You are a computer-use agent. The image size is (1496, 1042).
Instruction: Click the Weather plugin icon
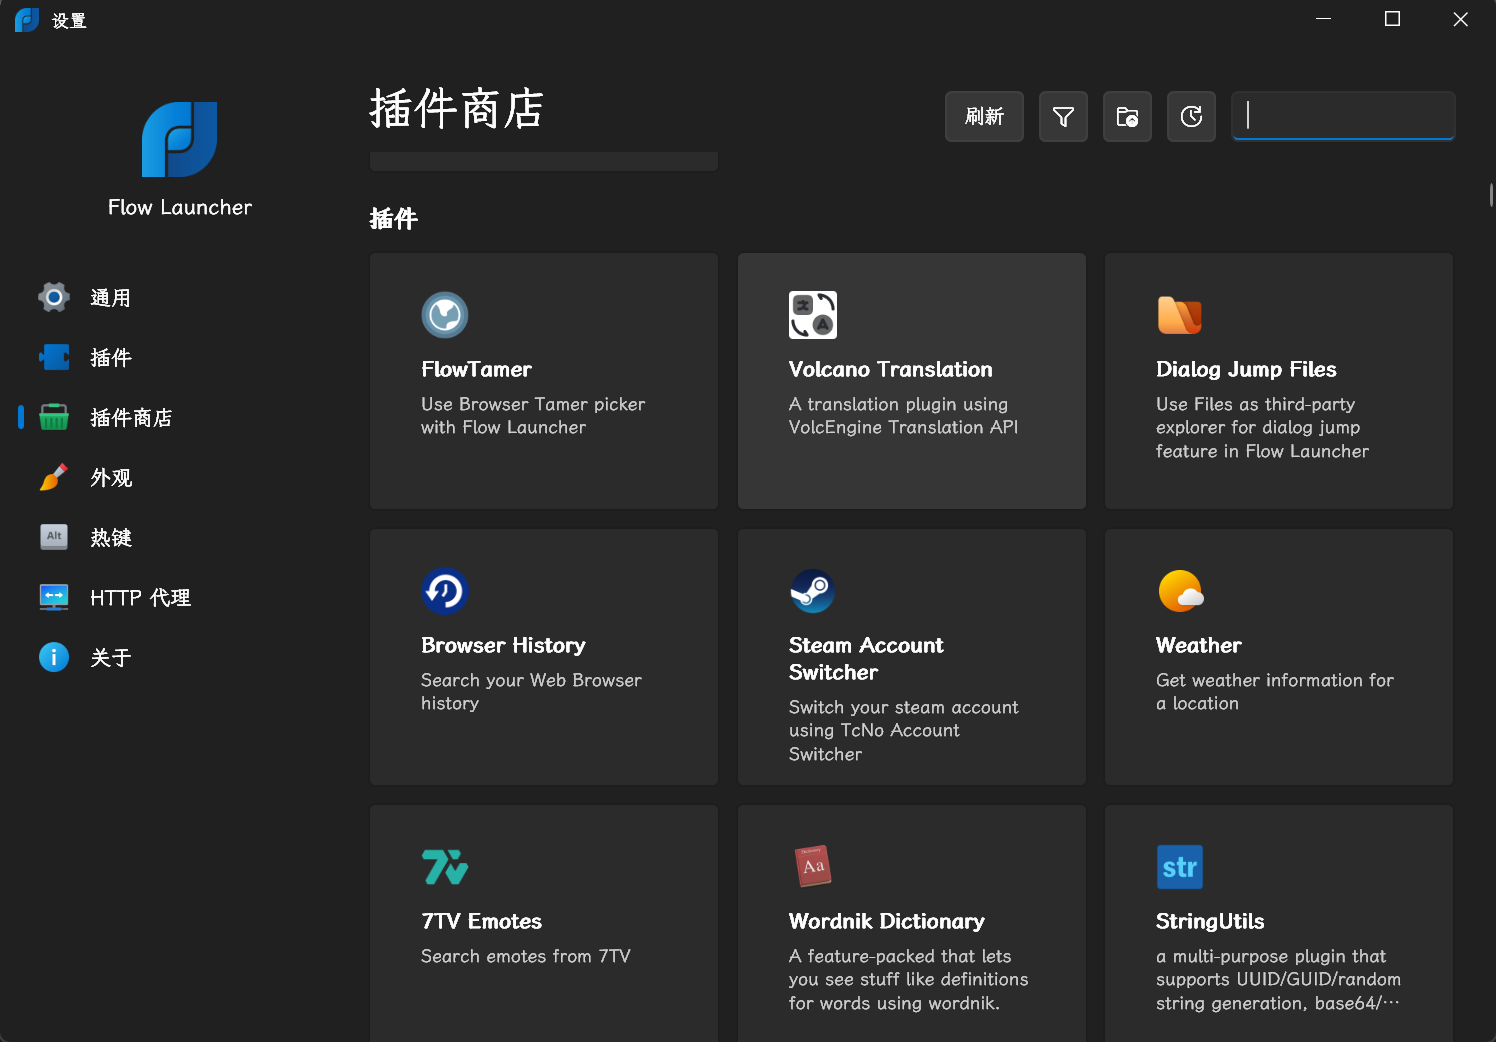(1180, 591)
